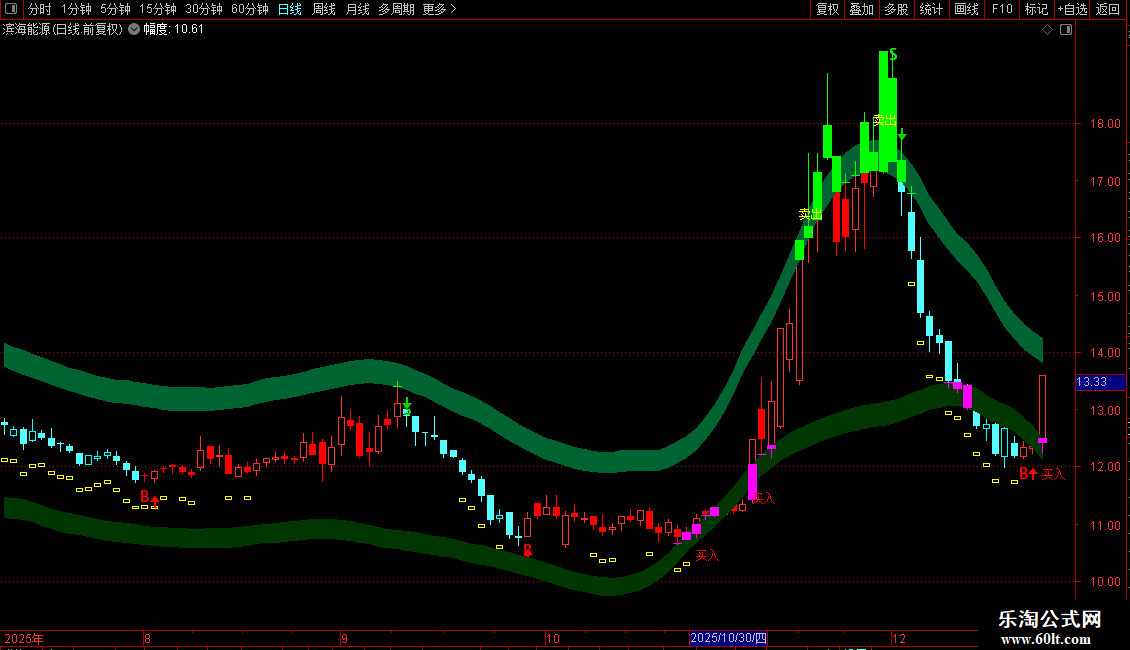
Task: Click the 叠加 overlay button
Action: [862, 9]
